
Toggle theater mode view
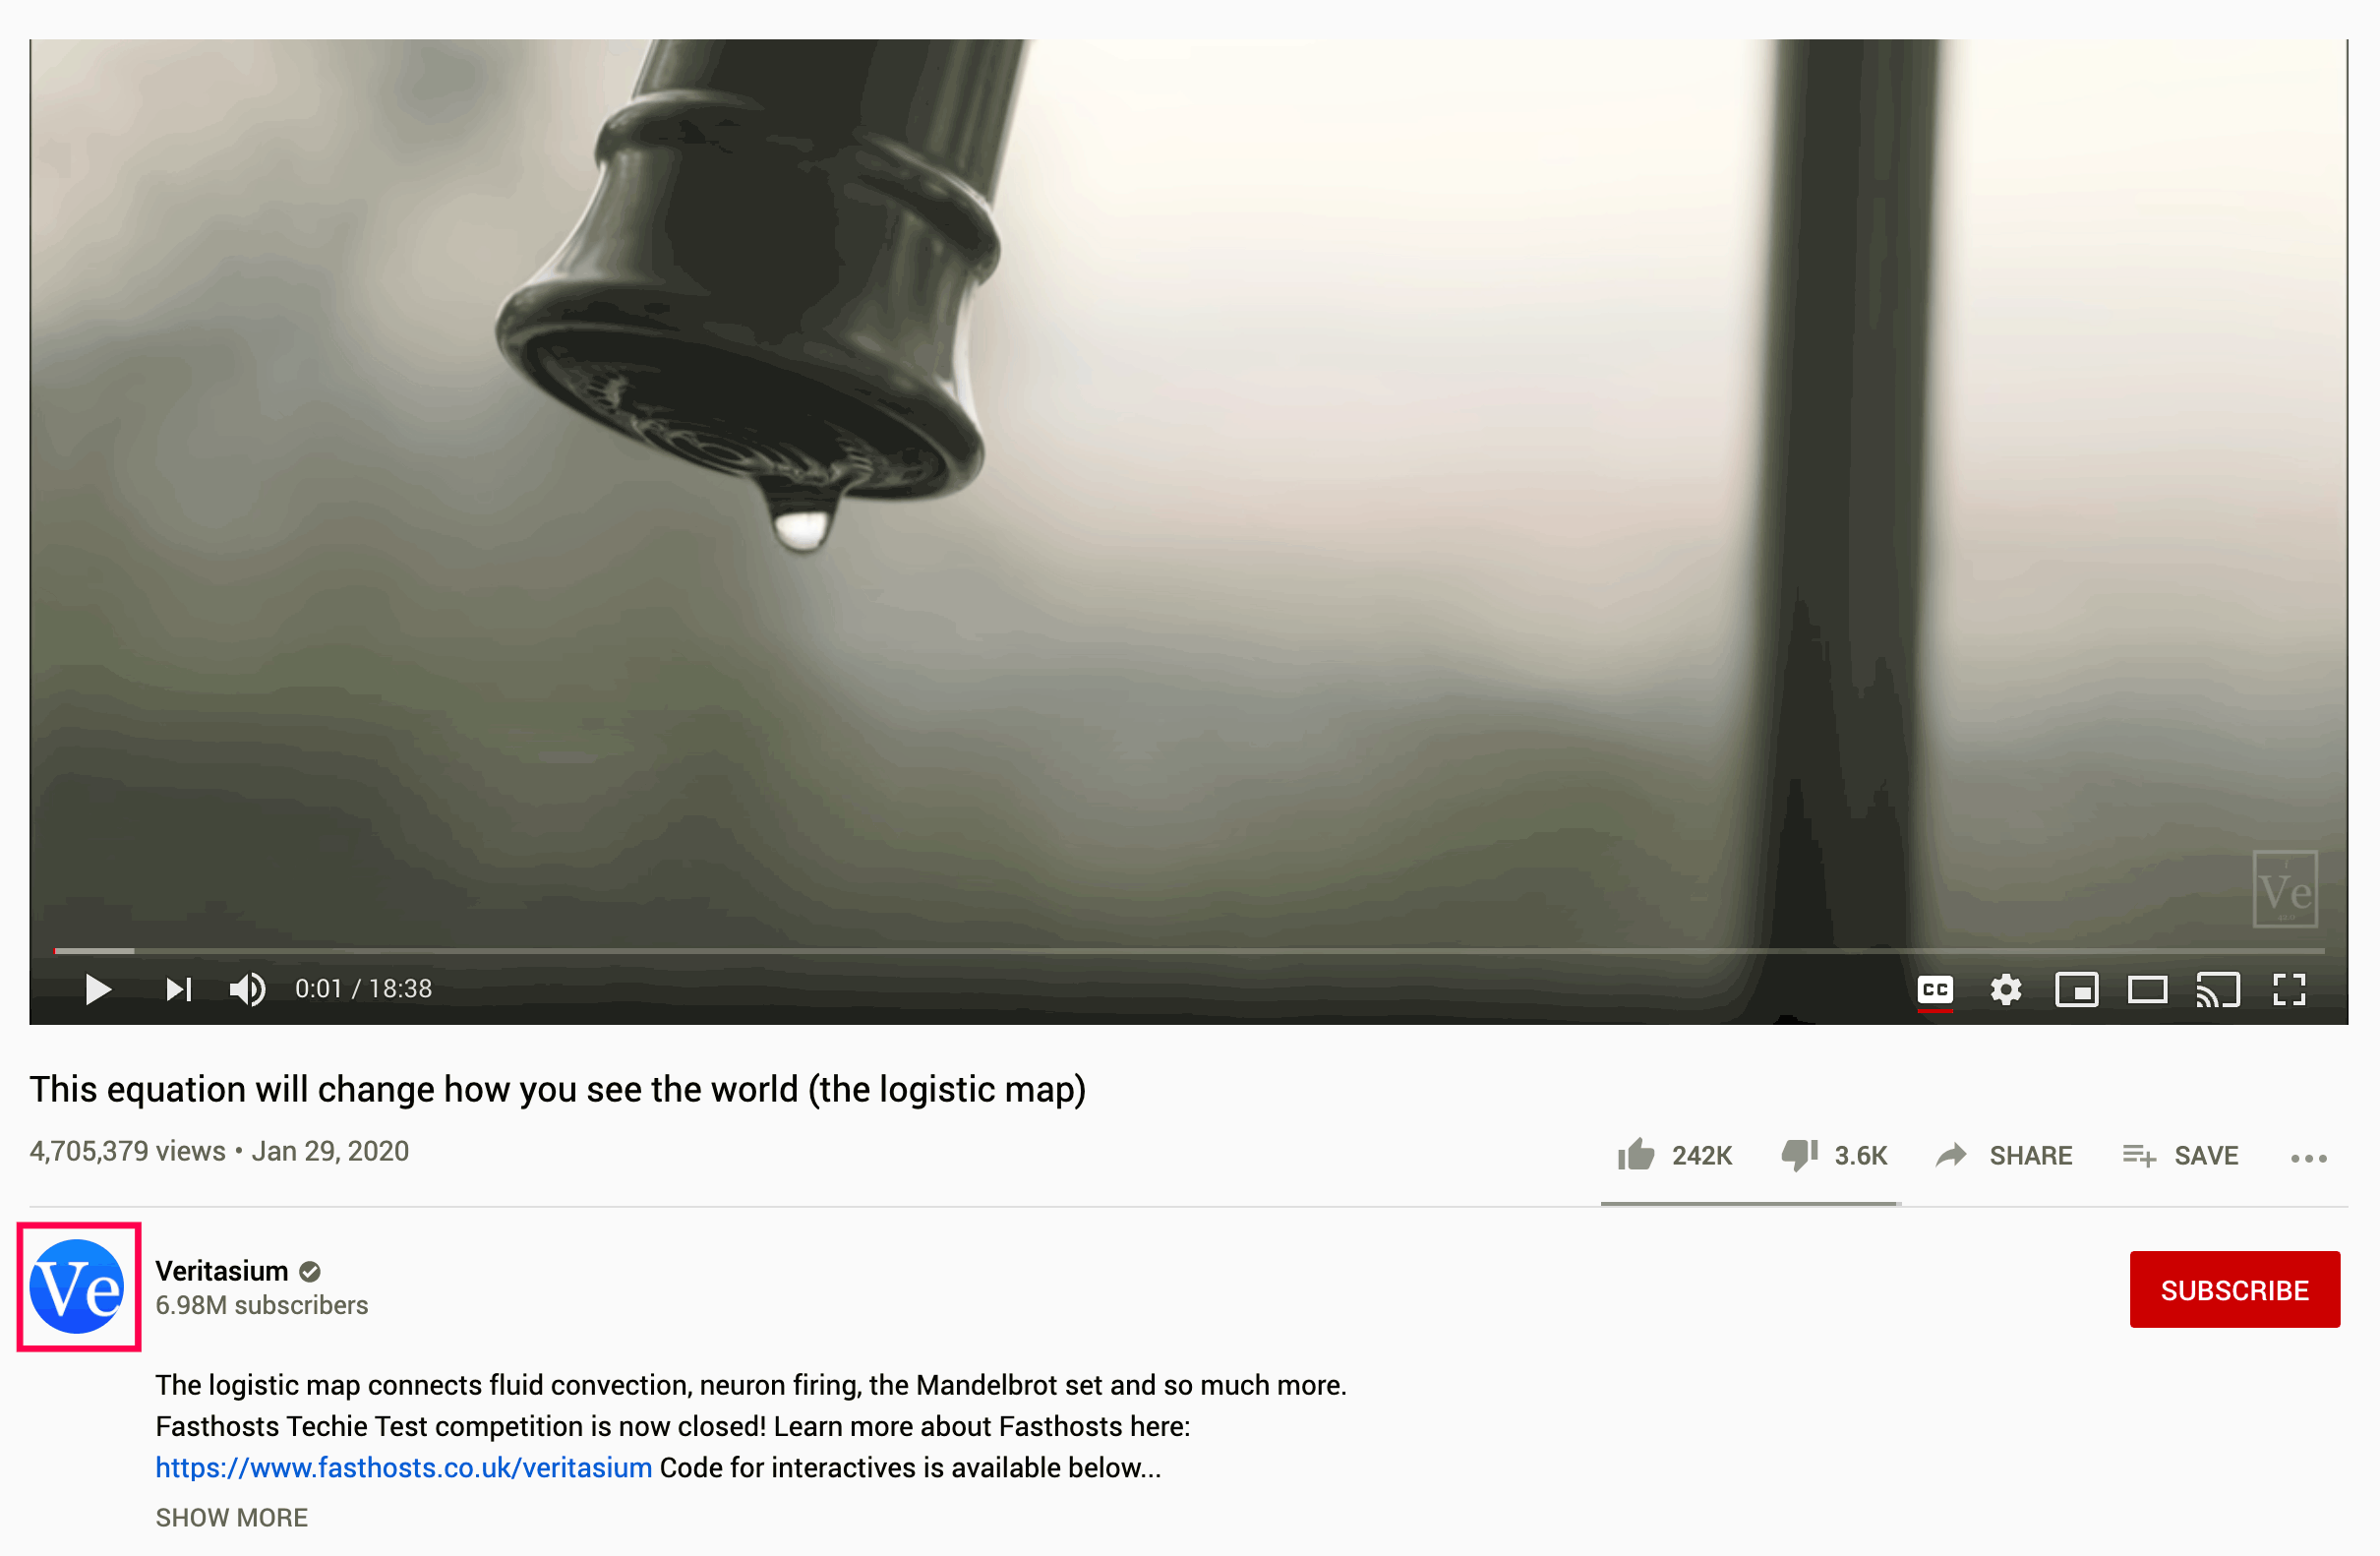pos(2147,990)
